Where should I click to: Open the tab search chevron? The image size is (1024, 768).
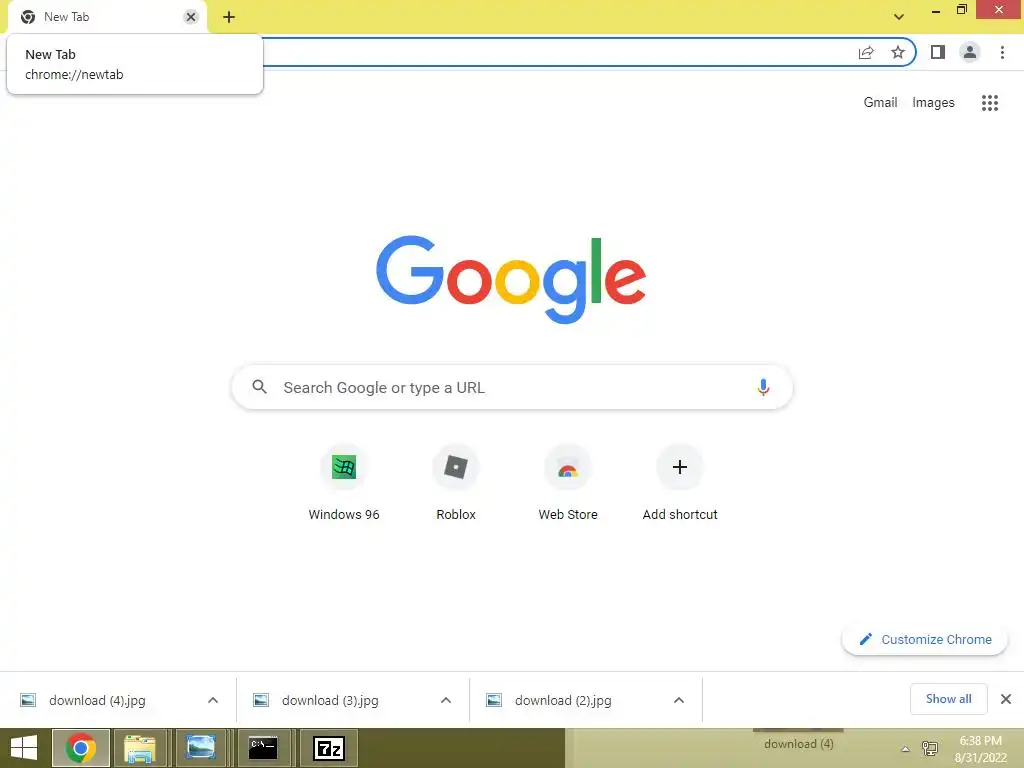coord(899,17)
